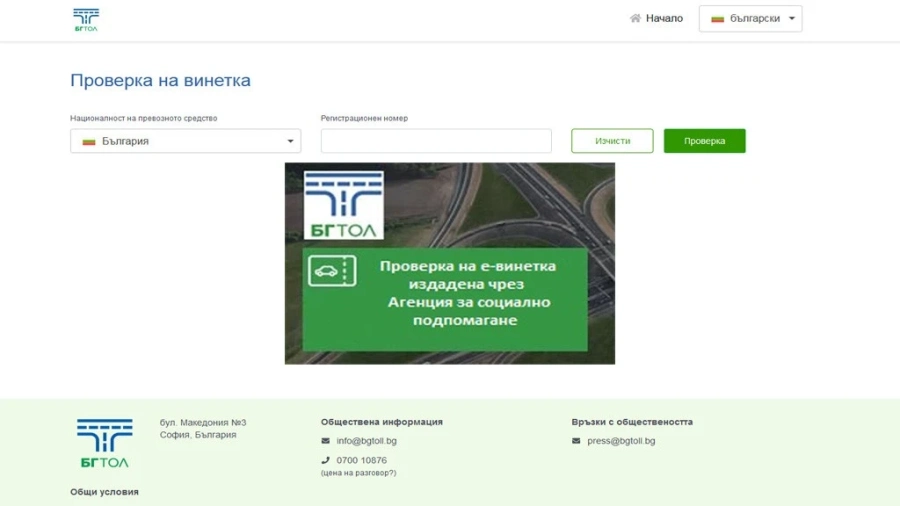Image resolution: width=900 pixels, height=506 pixels.
Task: Open the info@bgtoll.bg email link
Action: click(x=366, y=441)
